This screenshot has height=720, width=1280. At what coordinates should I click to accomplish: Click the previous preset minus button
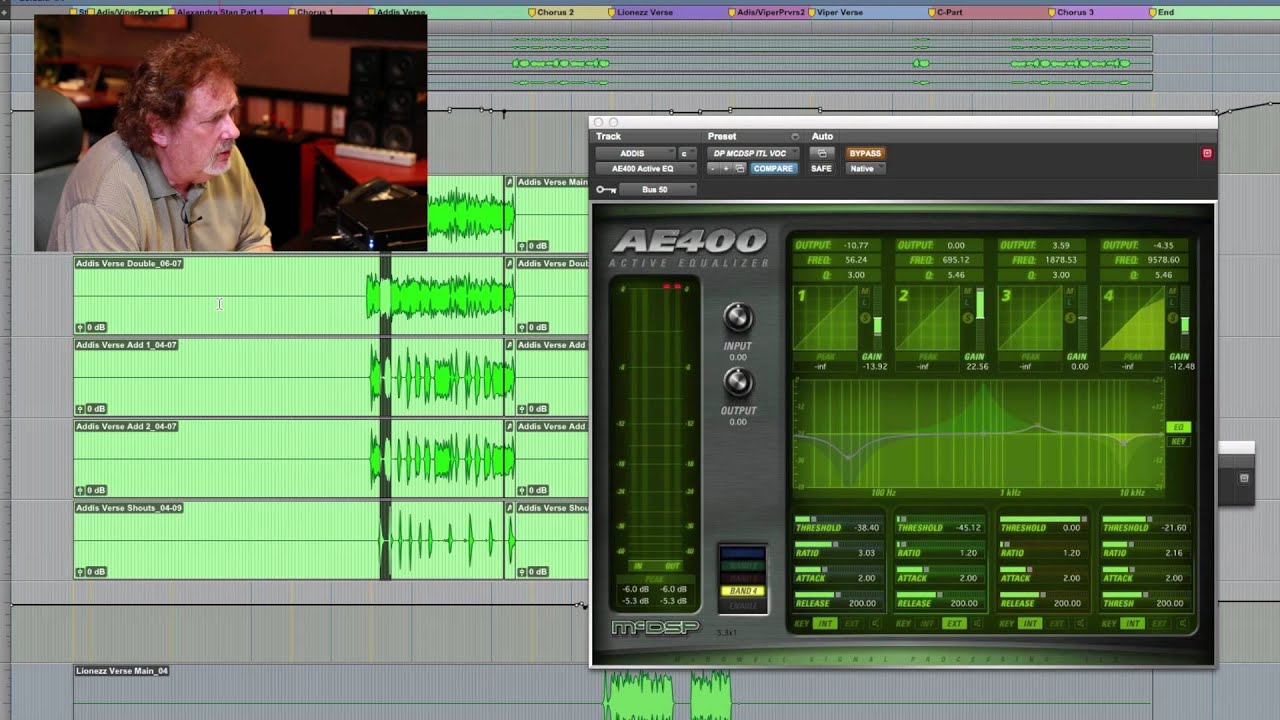point(712,169)
